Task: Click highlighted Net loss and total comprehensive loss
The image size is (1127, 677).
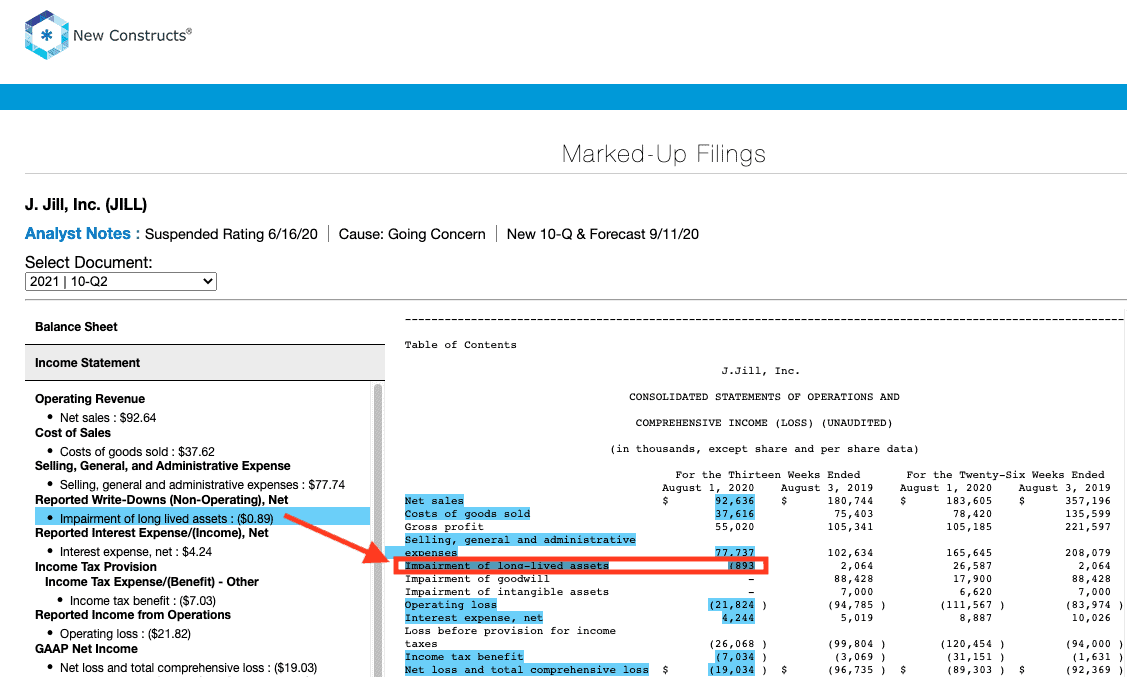Action: click(x=526, y=670)
